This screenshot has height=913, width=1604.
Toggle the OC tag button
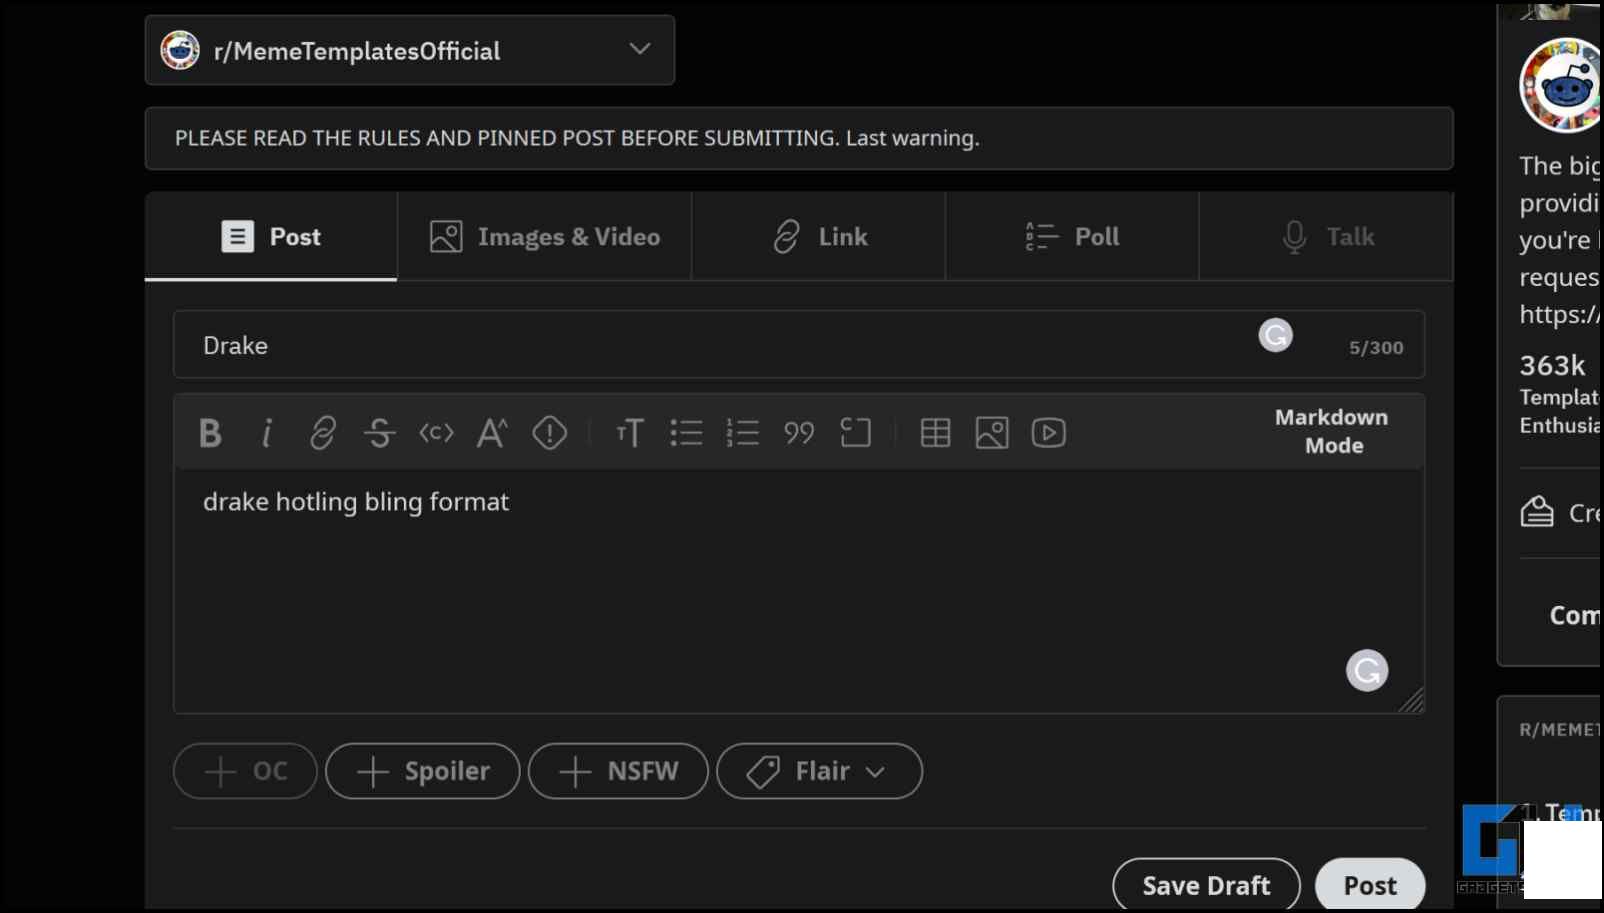(x=245, y=771)
